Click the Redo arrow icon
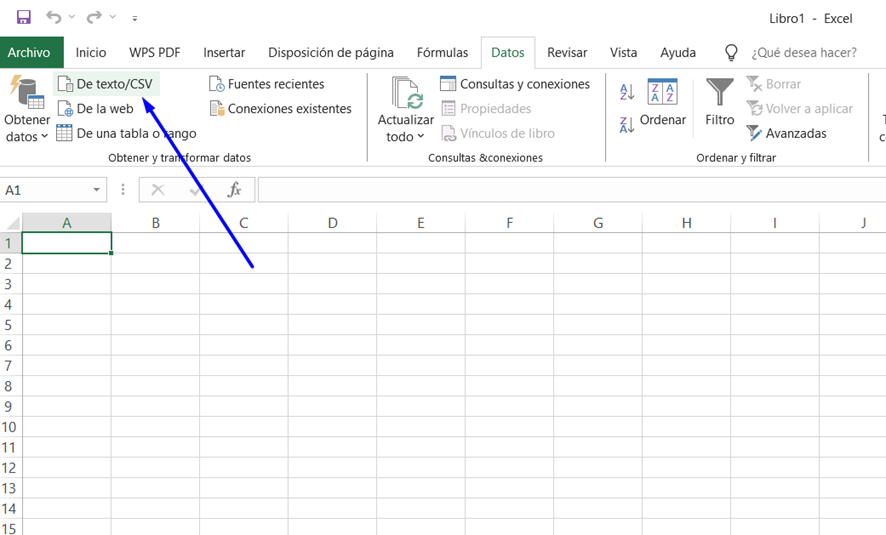The width and height of the screenshot is (886, 535). tap(93, 18)
